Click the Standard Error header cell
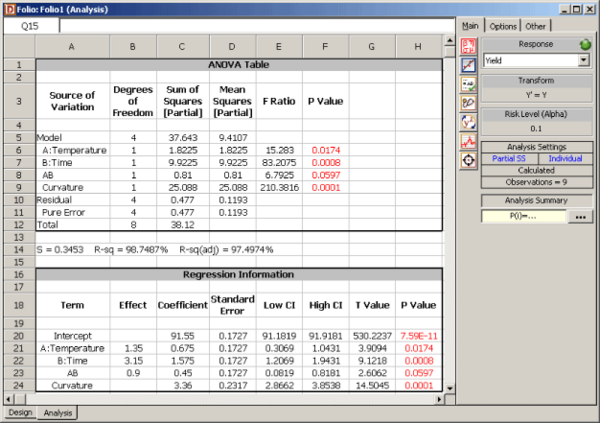Image resolution: width=600 pixels, height=423 pixels. tap(233, 305)
